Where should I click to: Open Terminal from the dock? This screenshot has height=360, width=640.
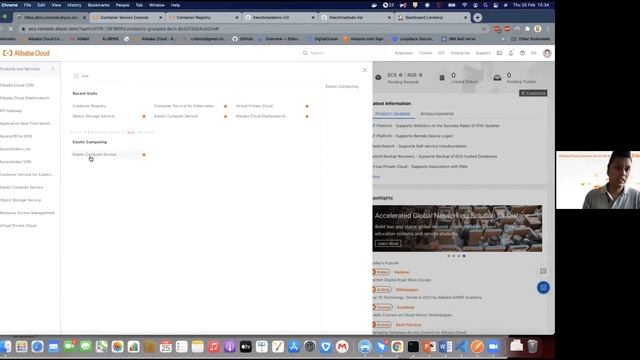pos(413,347)
